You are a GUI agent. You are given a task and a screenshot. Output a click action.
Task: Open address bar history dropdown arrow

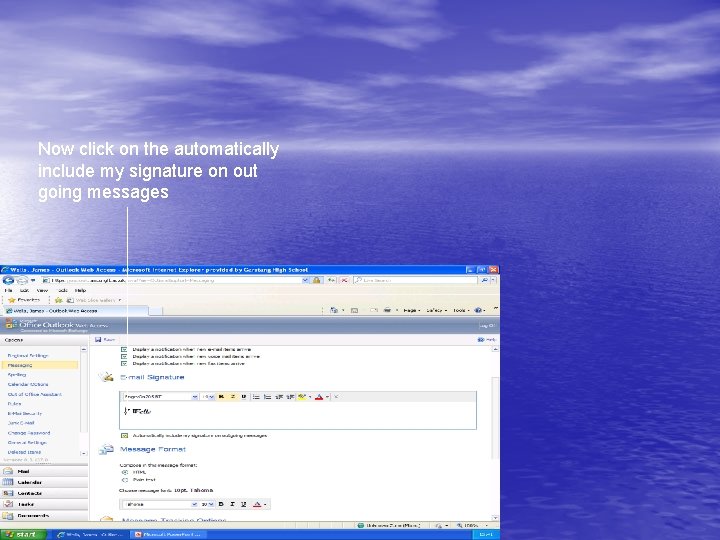tap(305, 280)
